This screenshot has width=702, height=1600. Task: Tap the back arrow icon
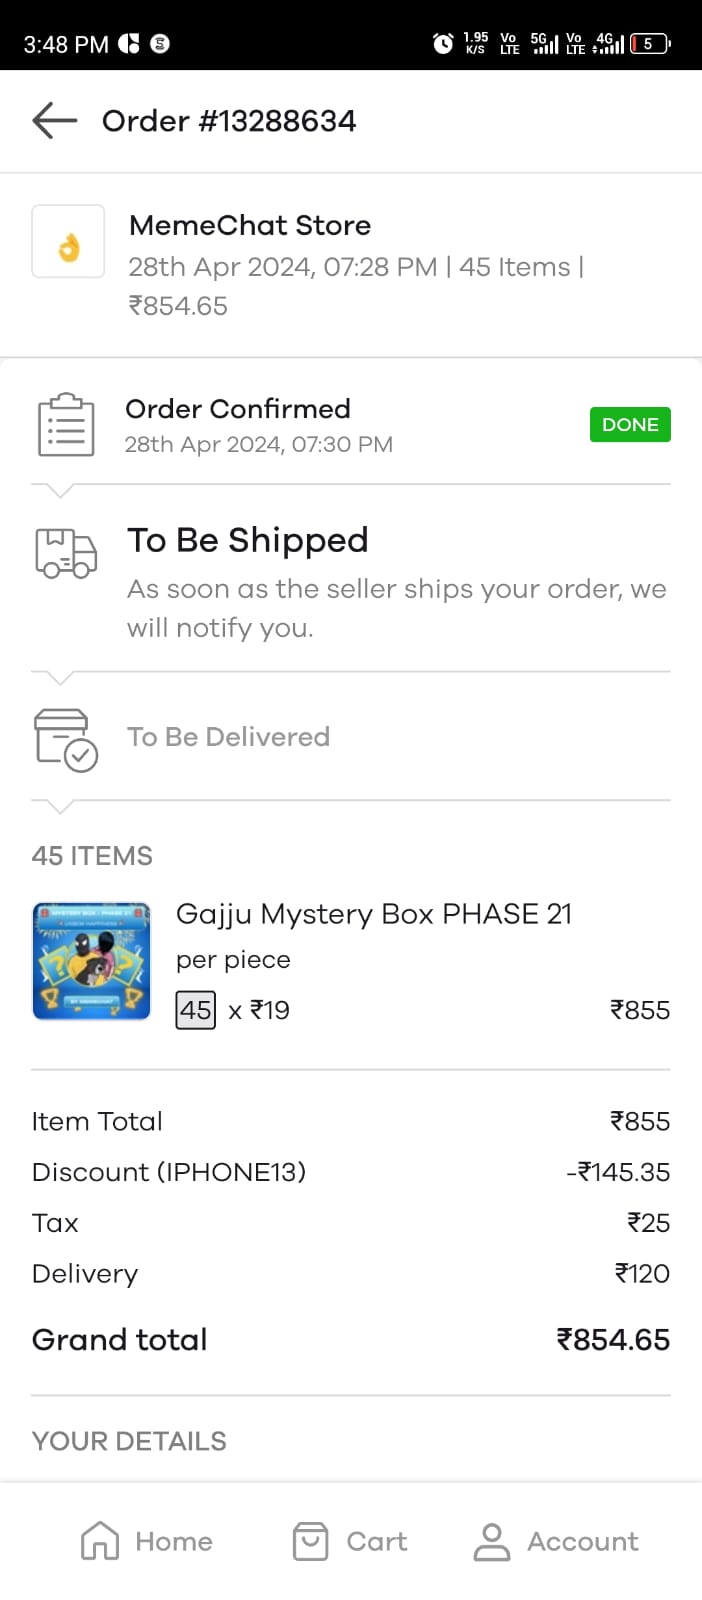pyautogui.click(x=54, y=121)
